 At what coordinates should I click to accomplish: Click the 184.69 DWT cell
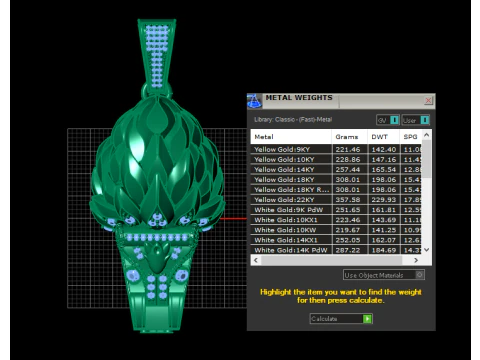[x=384, y=250]
